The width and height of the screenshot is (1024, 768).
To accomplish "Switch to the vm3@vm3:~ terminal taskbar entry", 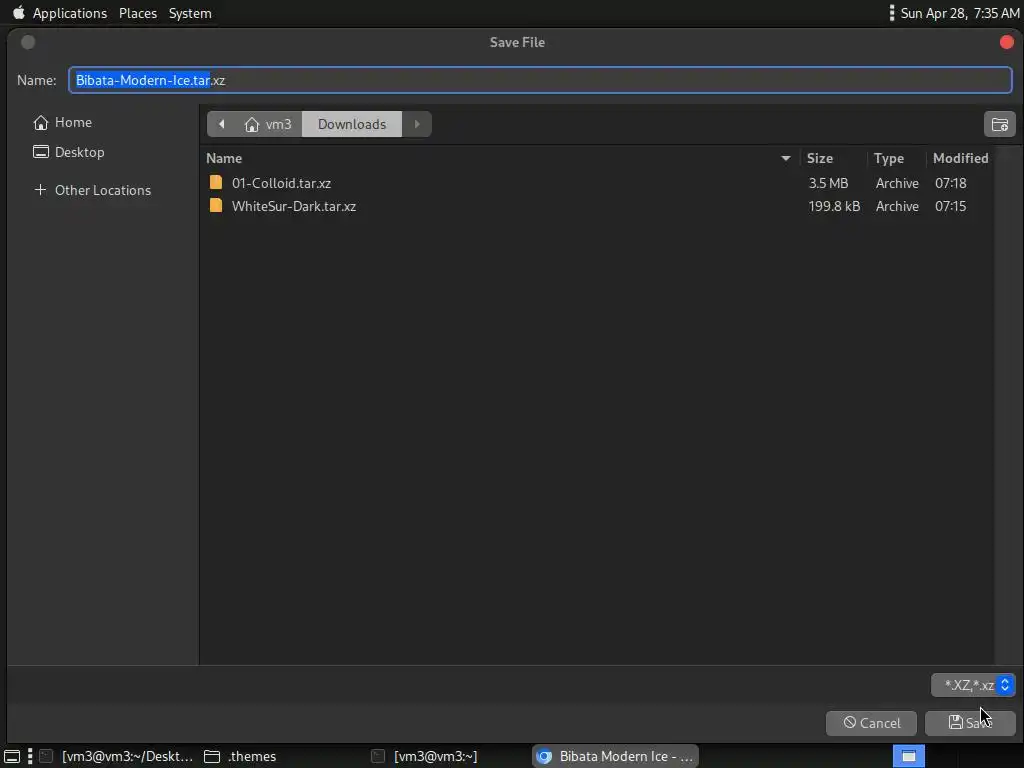I will 426,756.
